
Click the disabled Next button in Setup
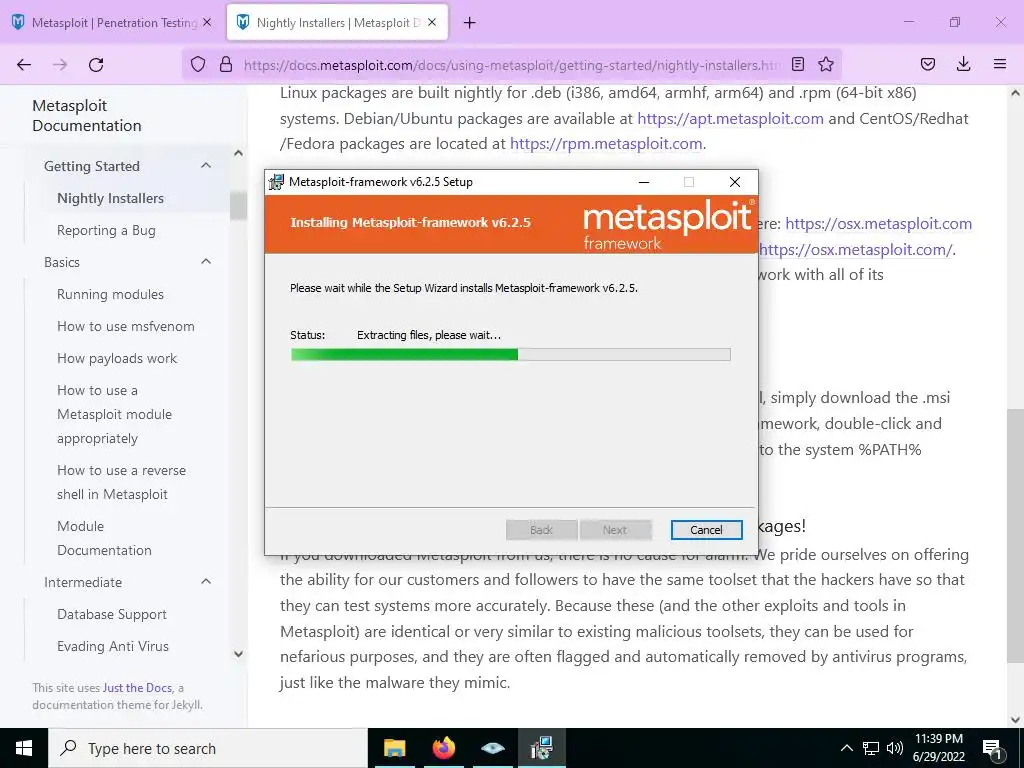pos(615,530)
